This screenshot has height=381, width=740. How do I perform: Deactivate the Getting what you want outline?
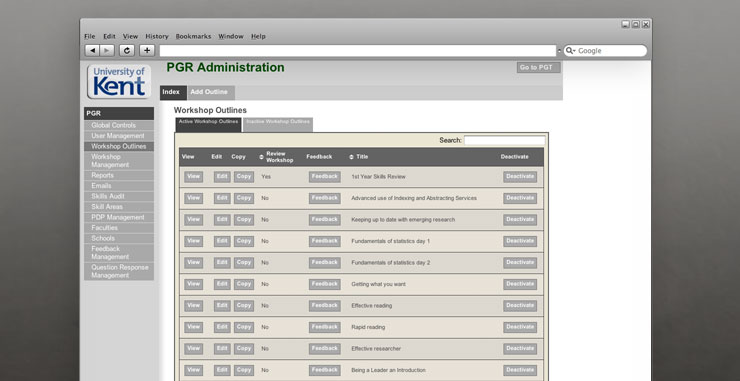click(x=520, y=284)
